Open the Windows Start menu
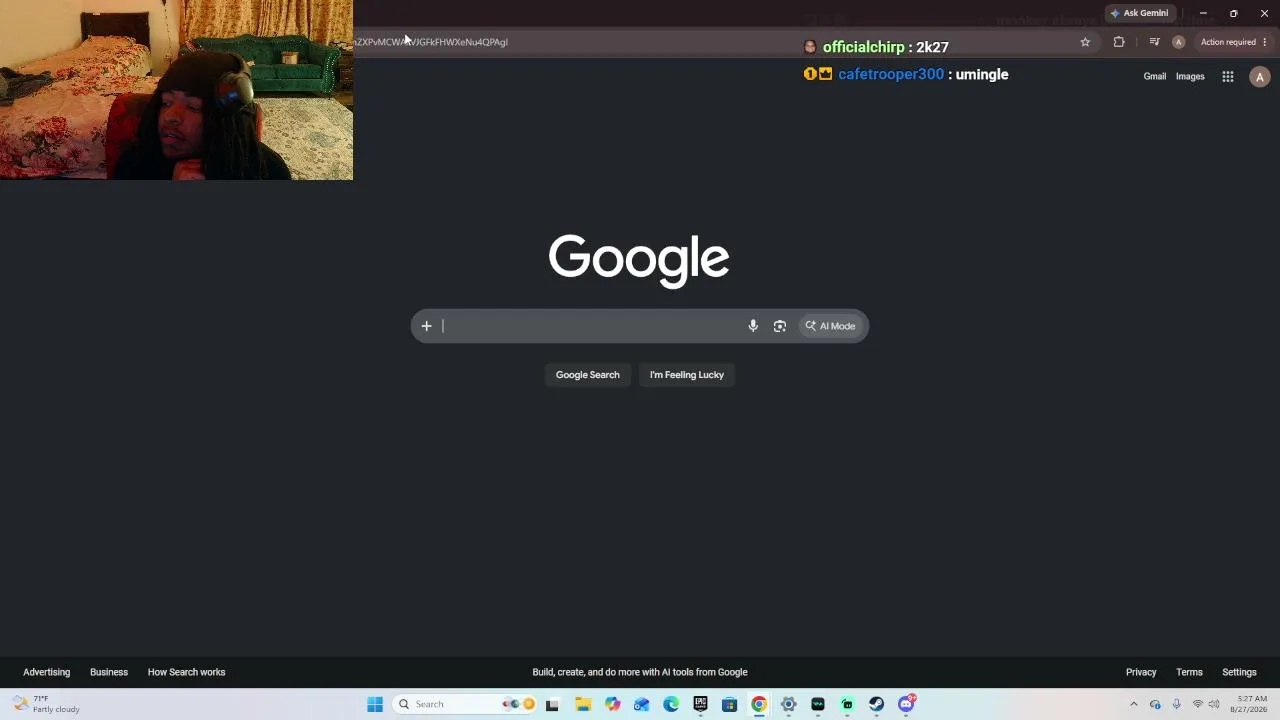 [375, 704]
